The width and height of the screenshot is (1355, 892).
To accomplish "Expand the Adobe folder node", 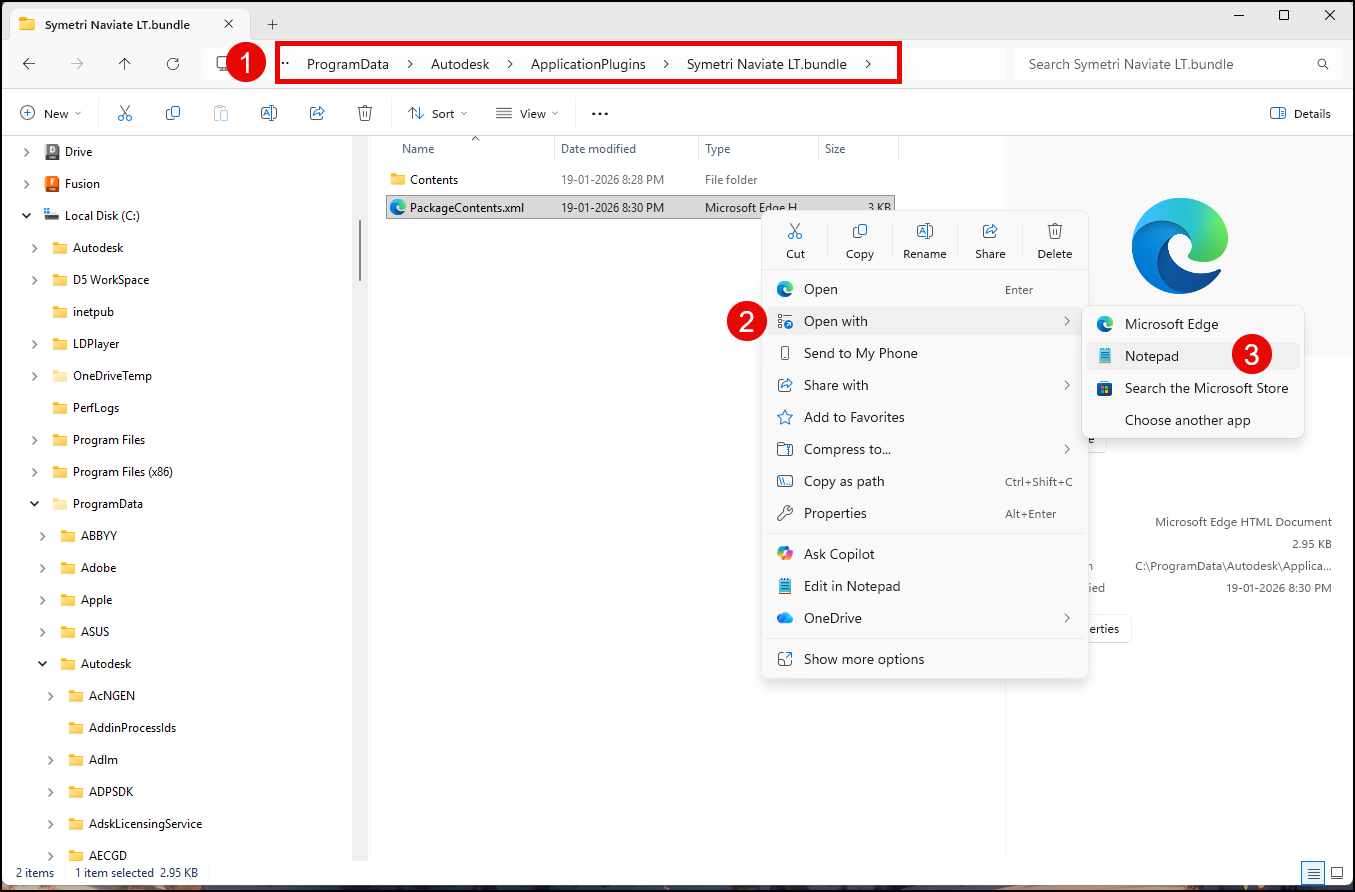I will pyautogui.click(x=42, y=568).
